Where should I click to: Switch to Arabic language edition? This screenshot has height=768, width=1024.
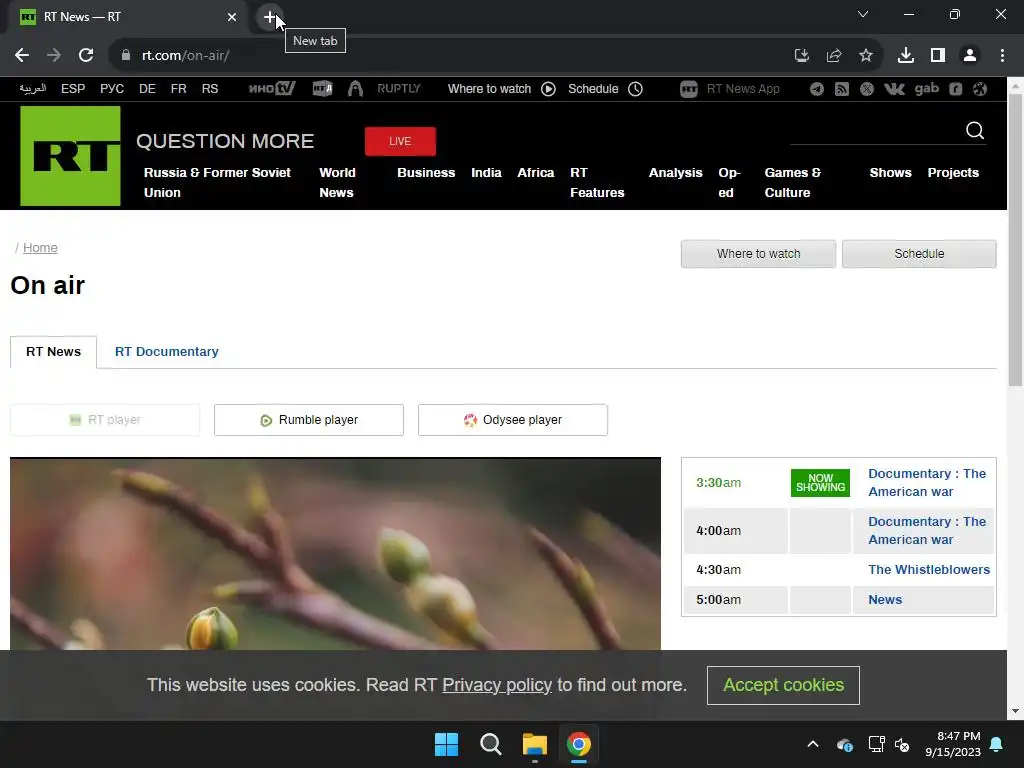(33, 89)
